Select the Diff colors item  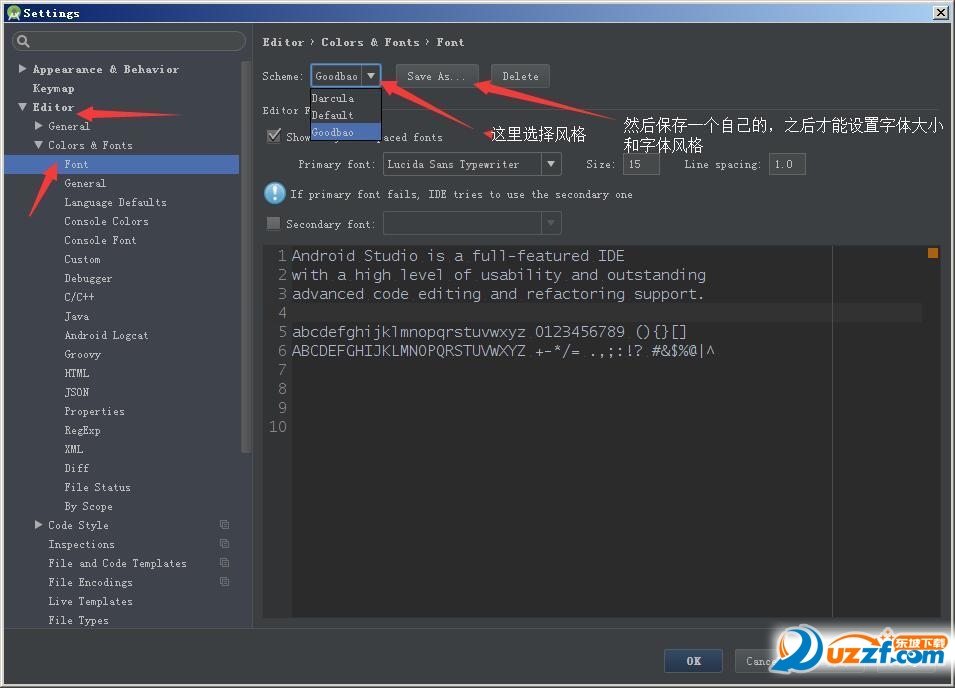(77, 468)
